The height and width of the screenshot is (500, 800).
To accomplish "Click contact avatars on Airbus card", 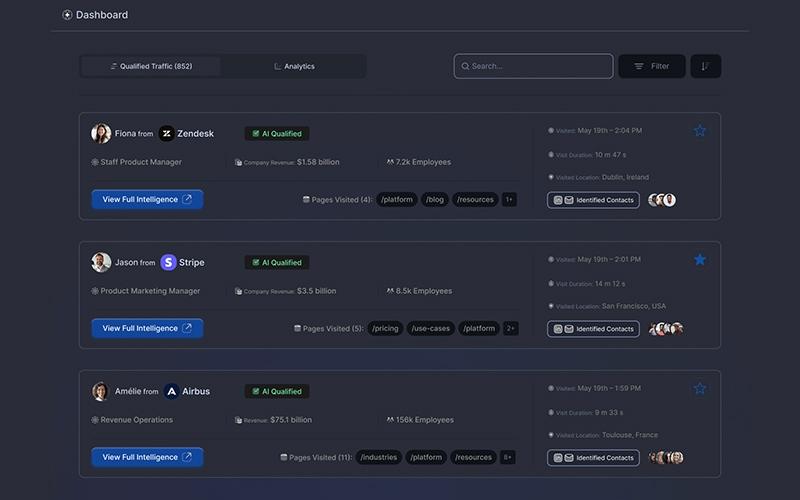I will [666, 458].
